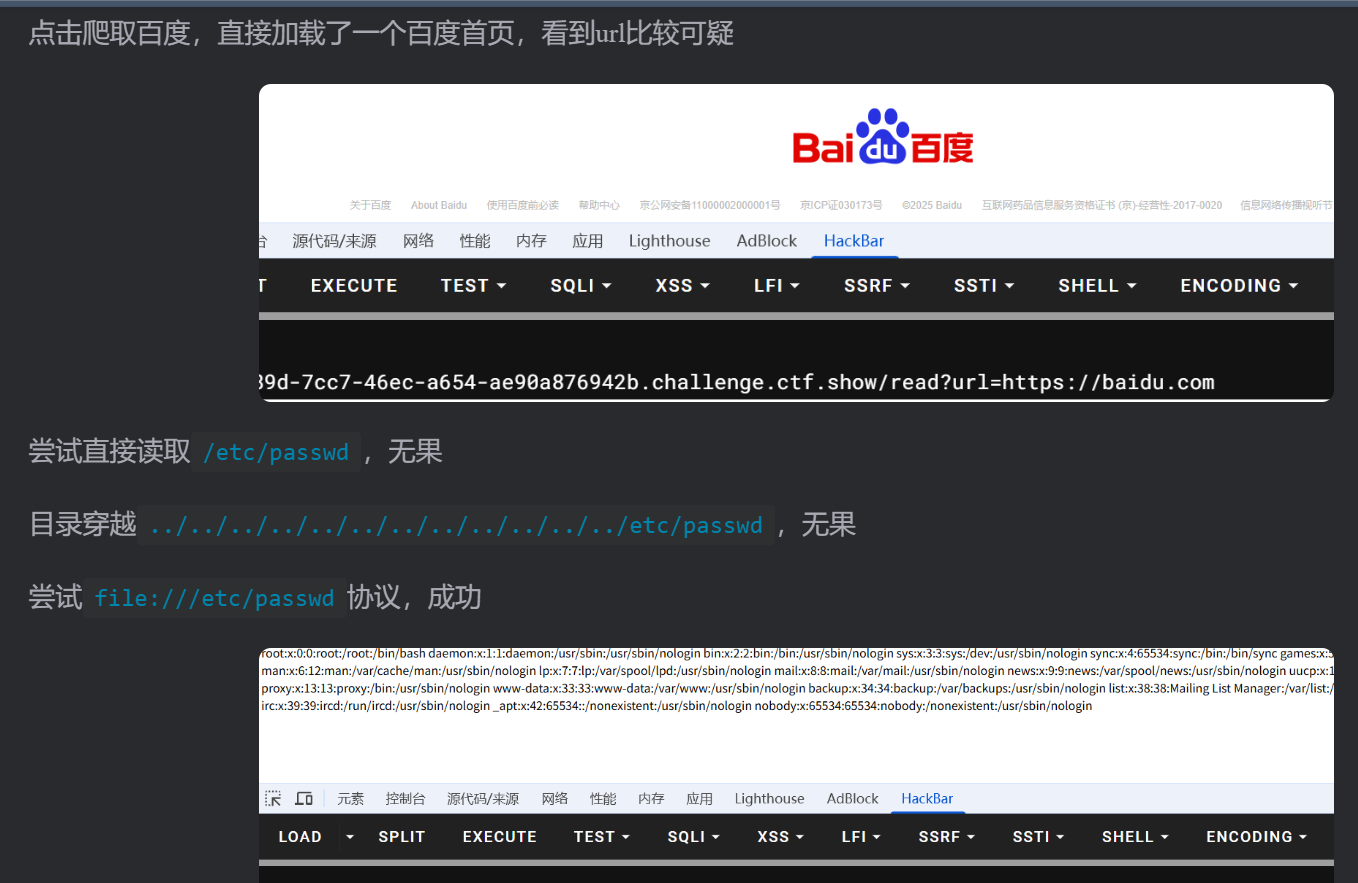
Task: Click the LOAD button in HackBar
Action: click(x=300, y=836)
